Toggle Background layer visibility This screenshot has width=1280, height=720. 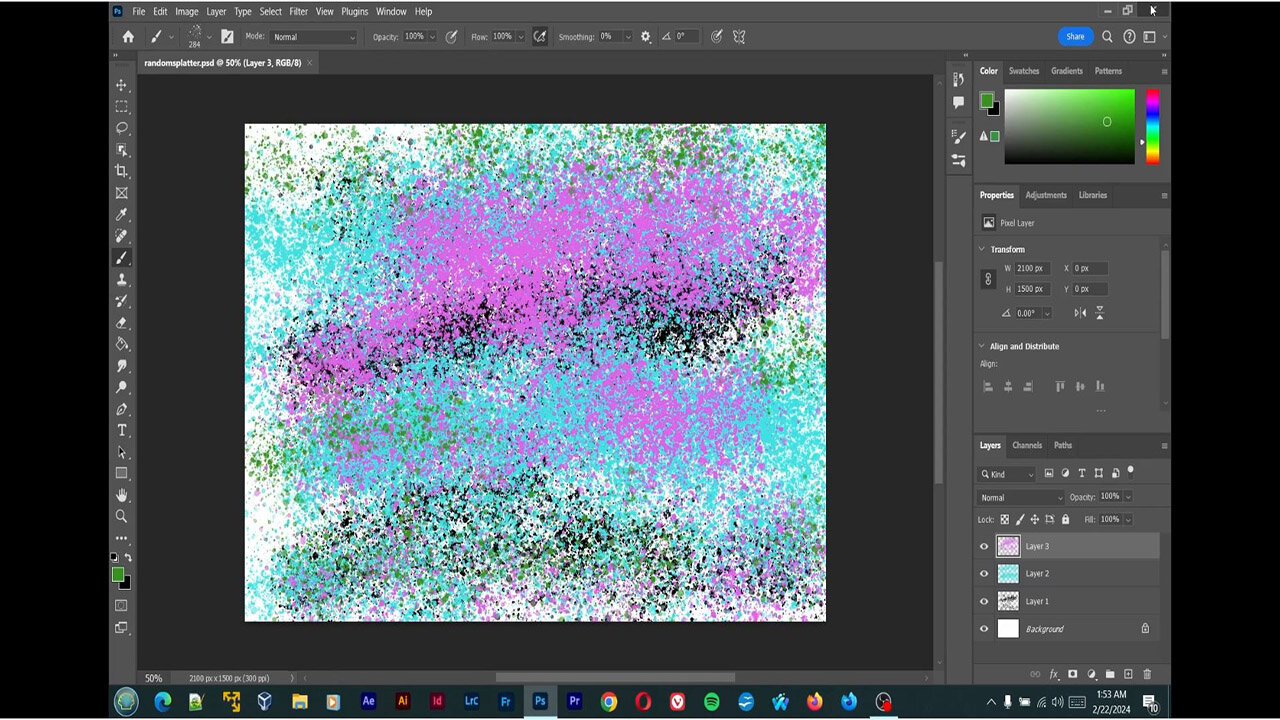click(x=984, y=629)
